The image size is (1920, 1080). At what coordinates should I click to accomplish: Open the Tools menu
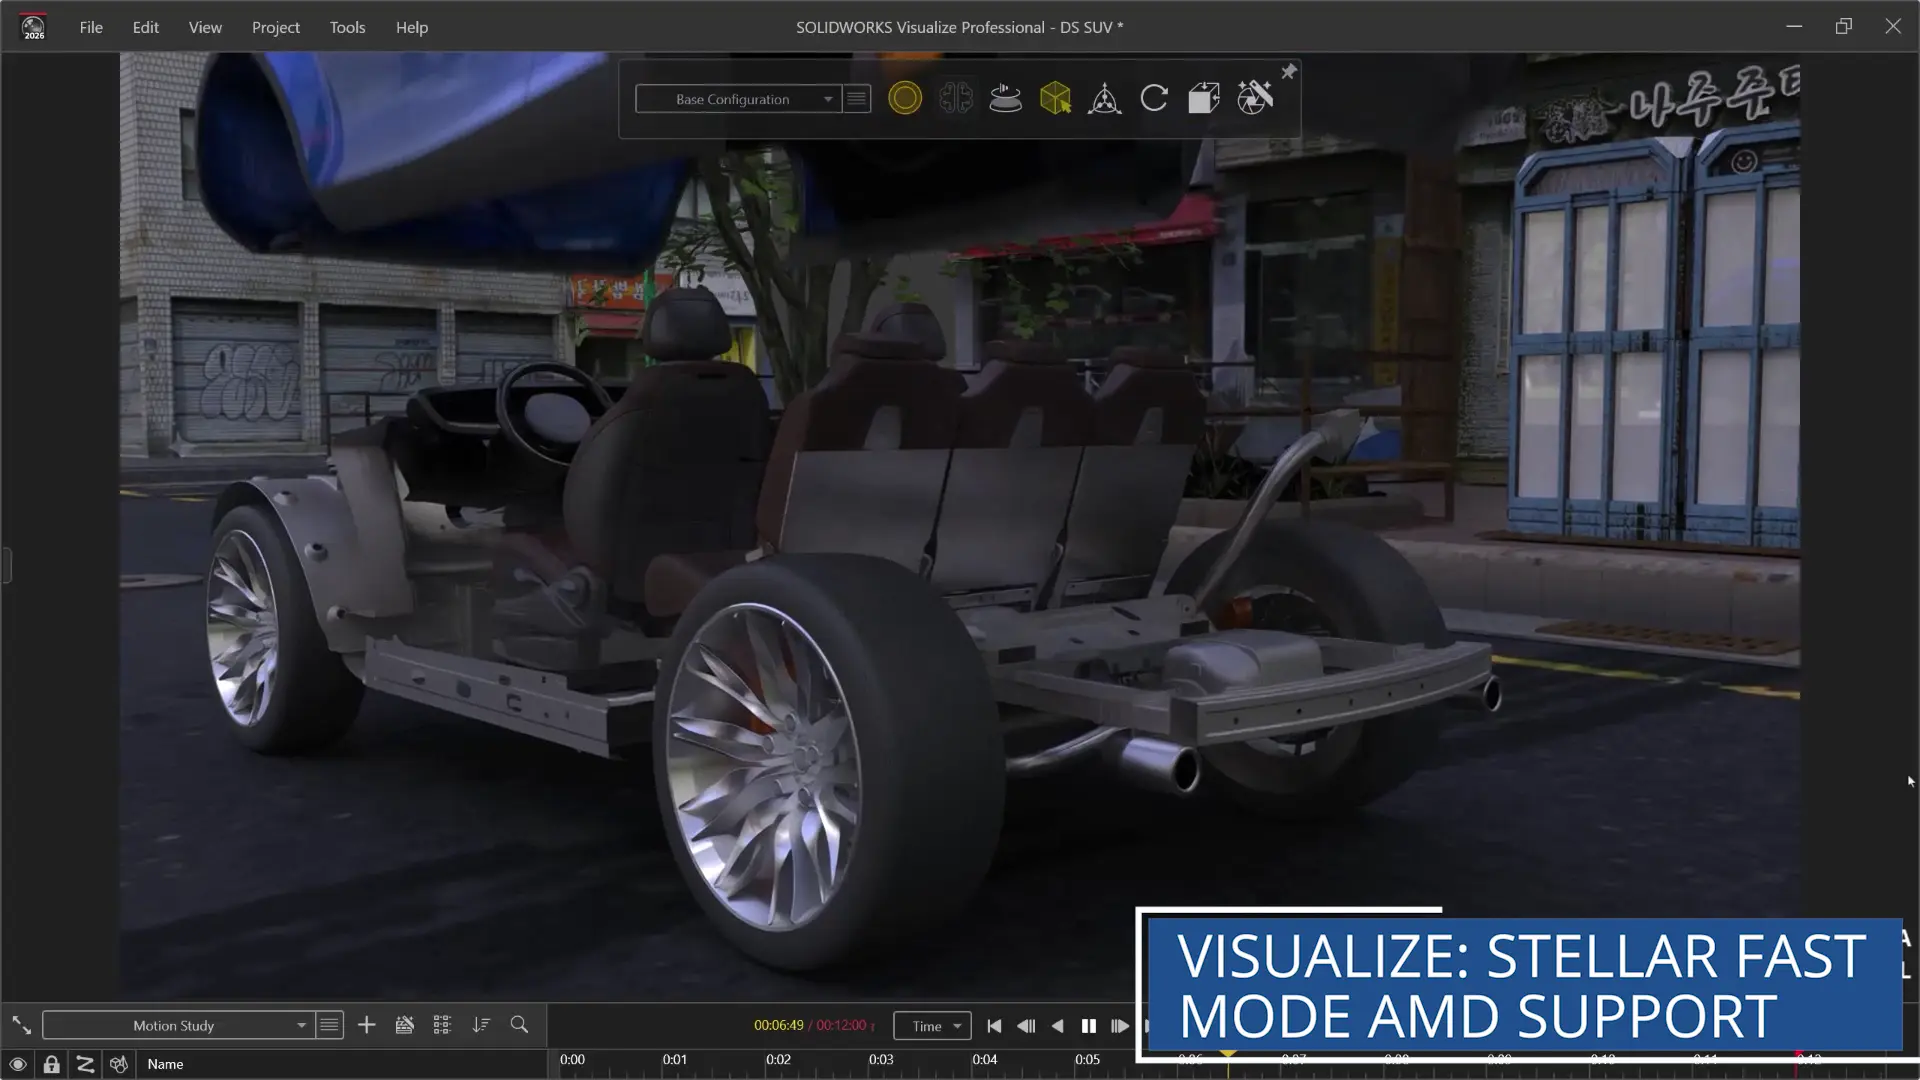point(347,27)
